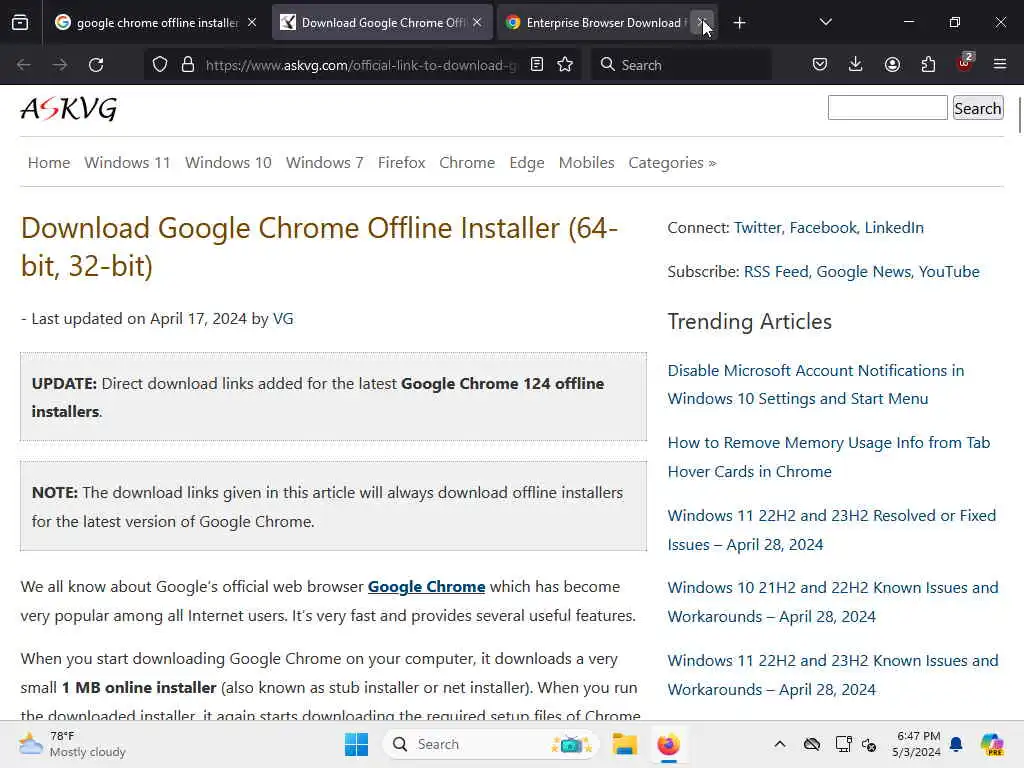Open YouTube subscribe link

pyautogui.click(x=949, y=272)
